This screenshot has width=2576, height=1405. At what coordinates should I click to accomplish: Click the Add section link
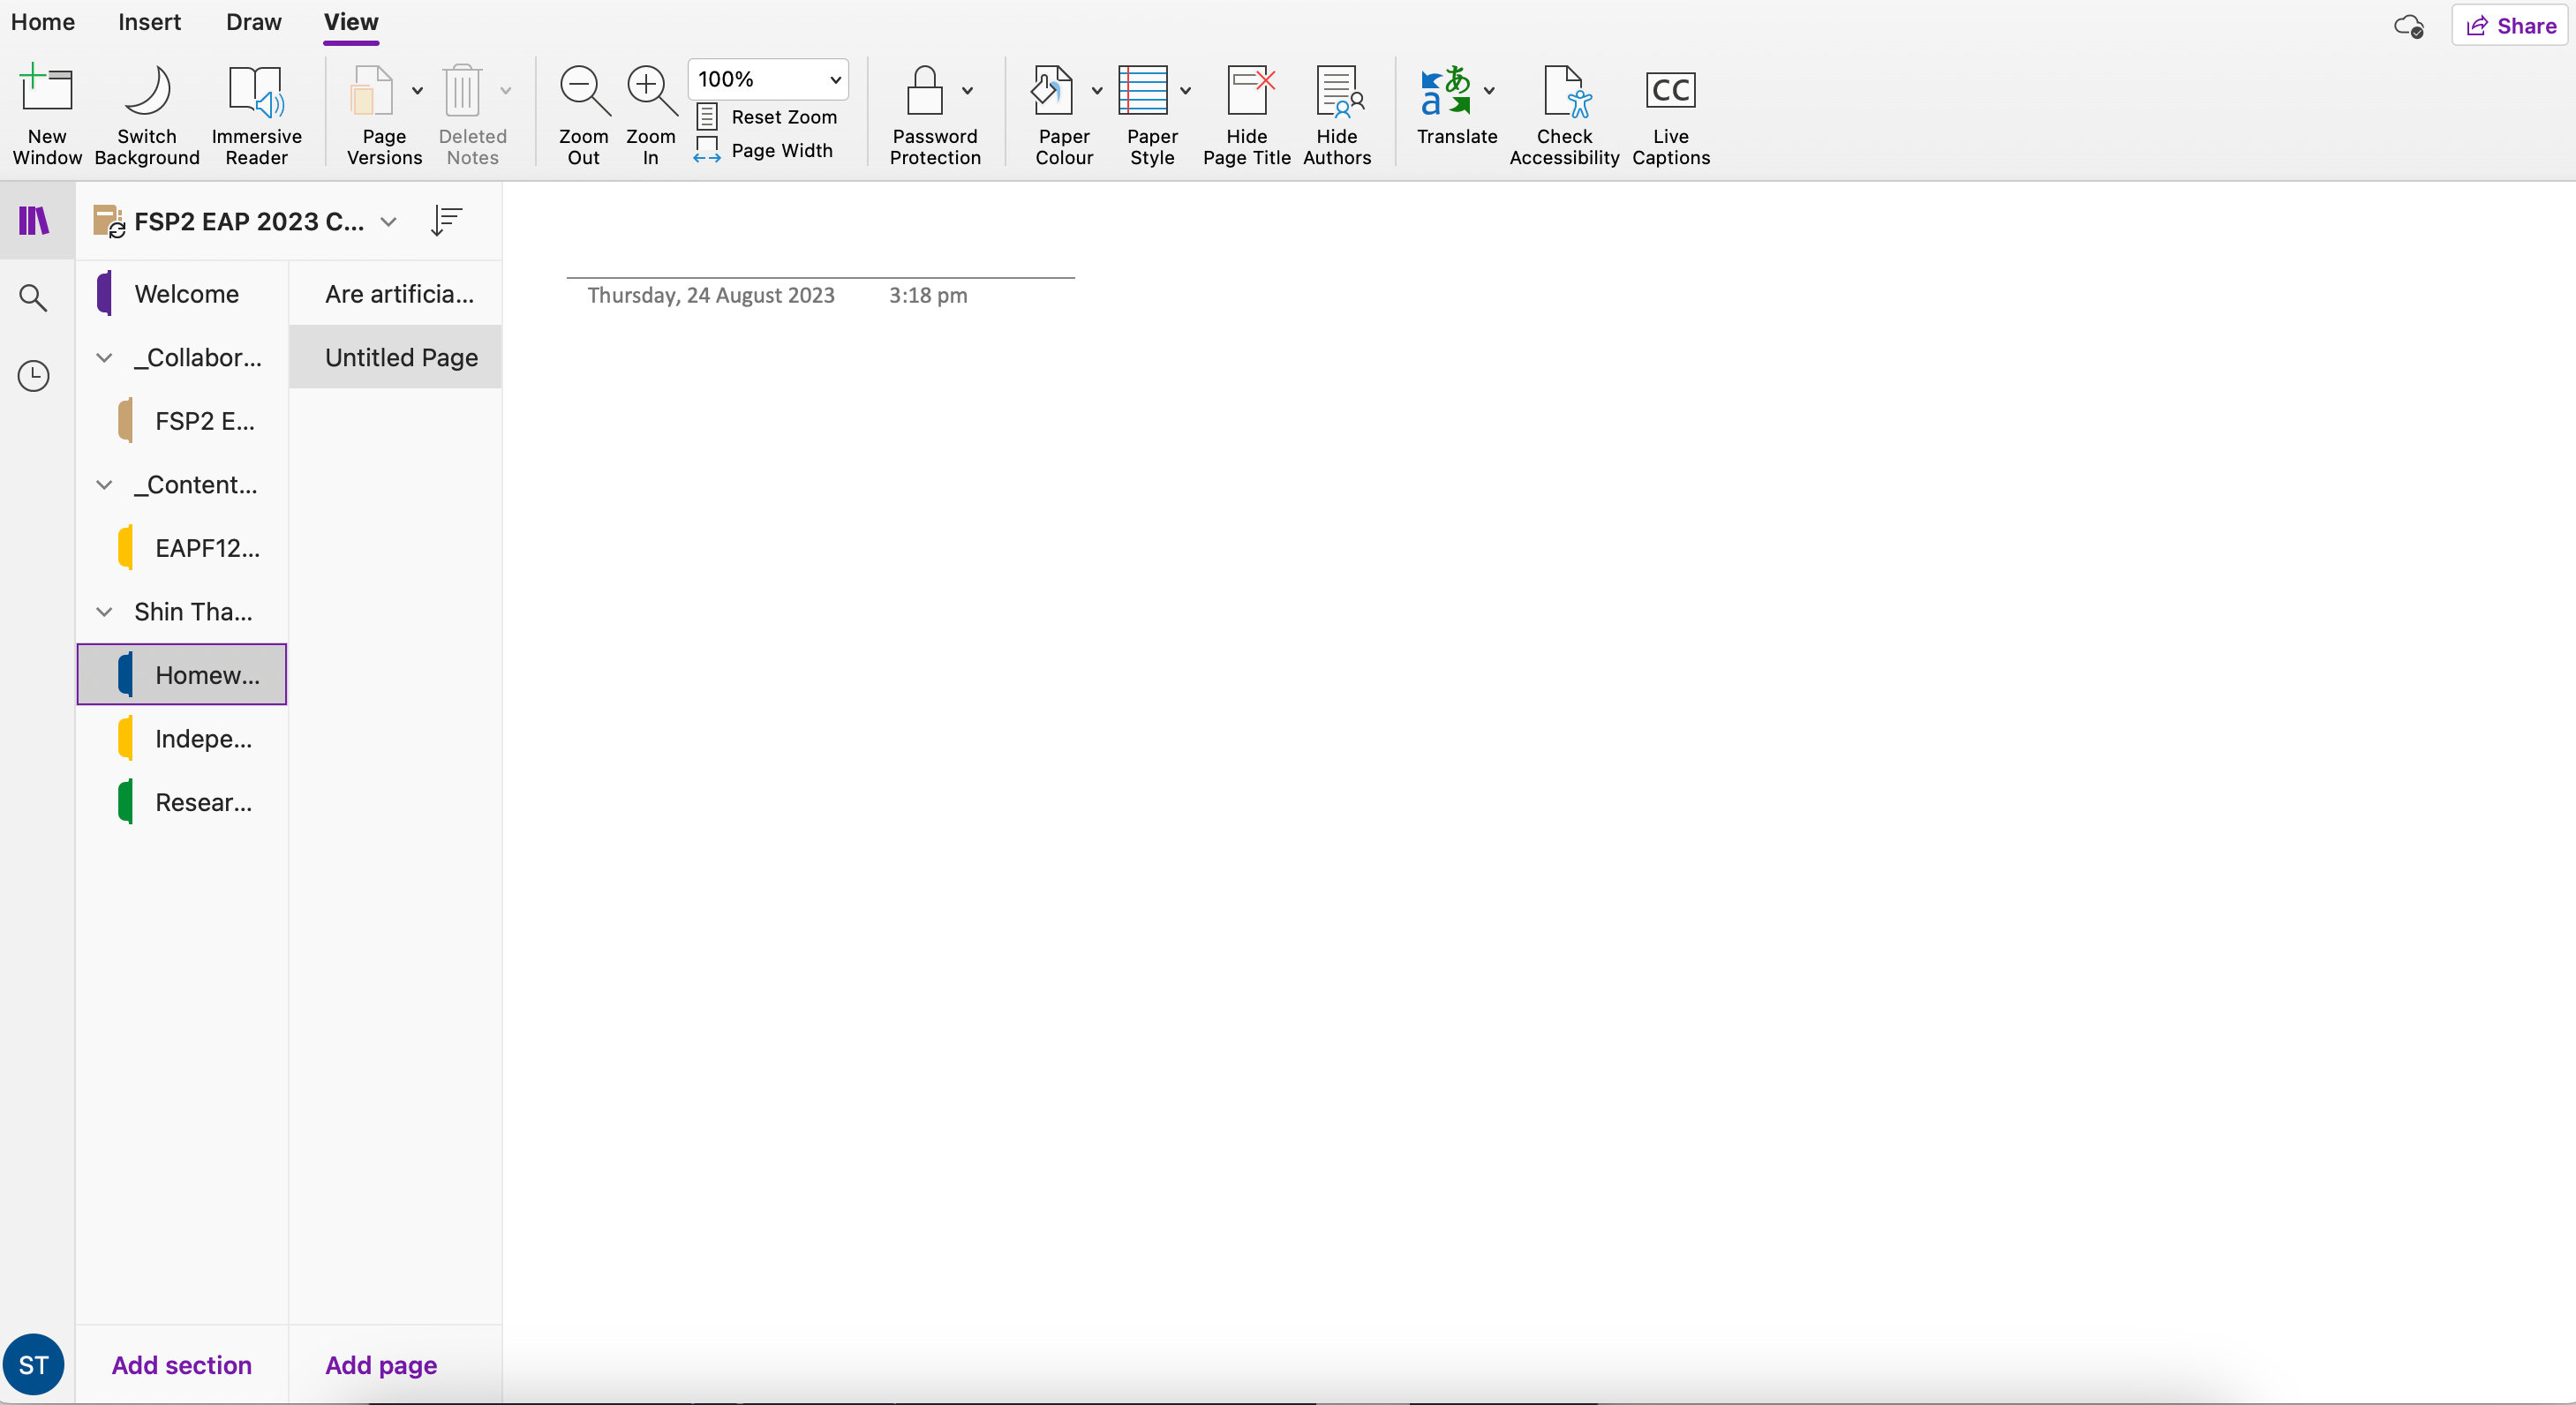click(x=182, y=1365)
